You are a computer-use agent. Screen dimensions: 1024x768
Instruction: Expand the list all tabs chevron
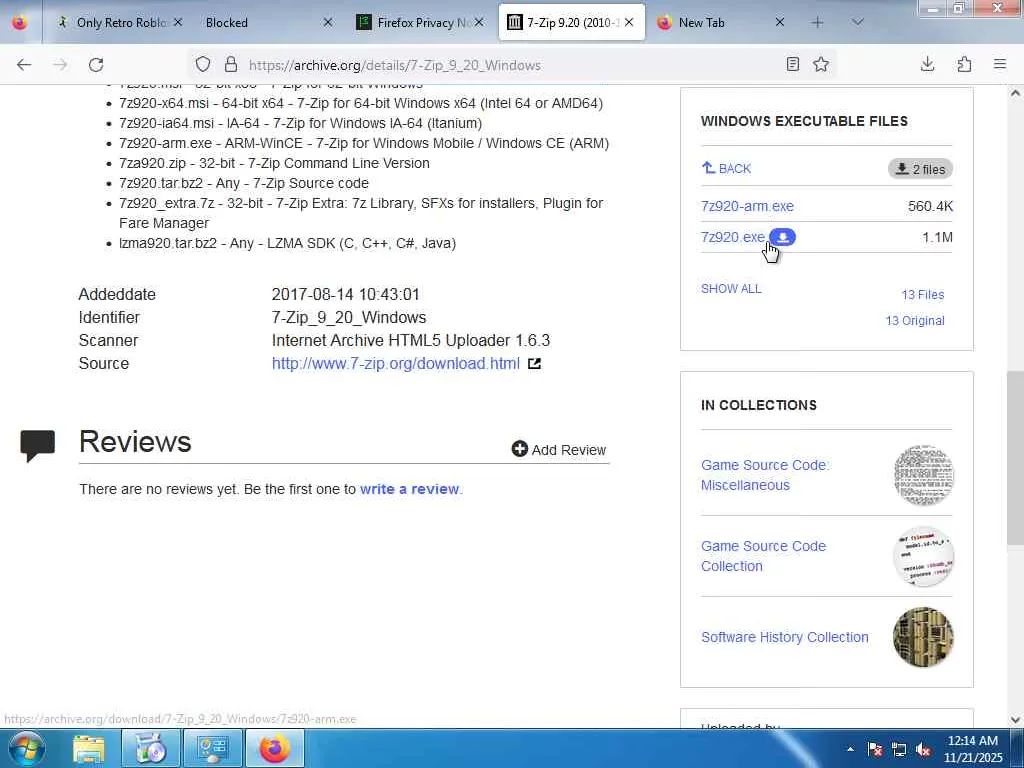pyautogui.click(x=858, y=22)
